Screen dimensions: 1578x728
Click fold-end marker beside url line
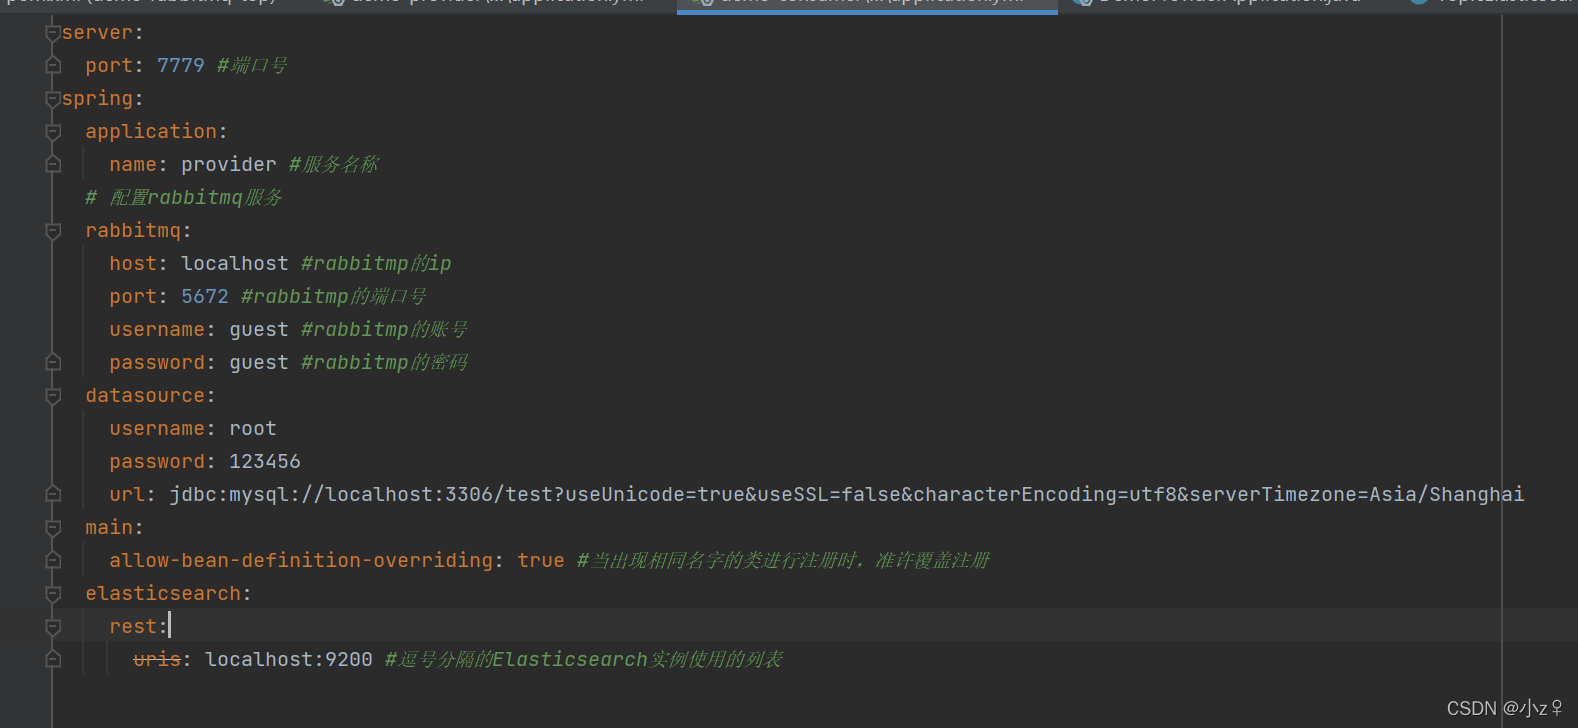(x=53, y=495)
